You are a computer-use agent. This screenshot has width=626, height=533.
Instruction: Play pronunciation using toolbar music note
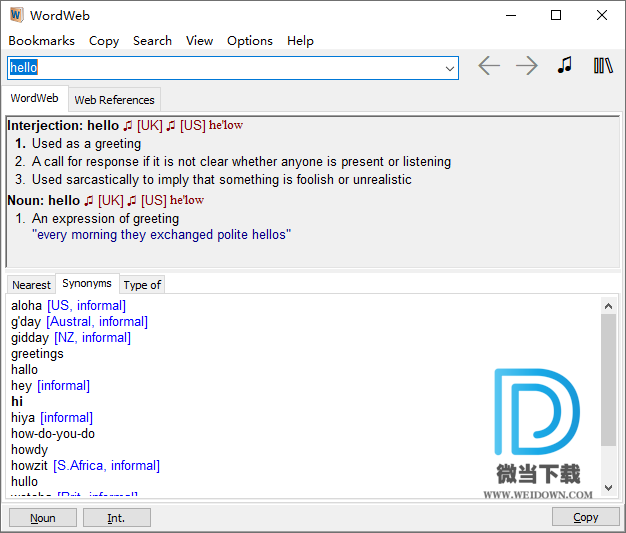pos(565,65)
